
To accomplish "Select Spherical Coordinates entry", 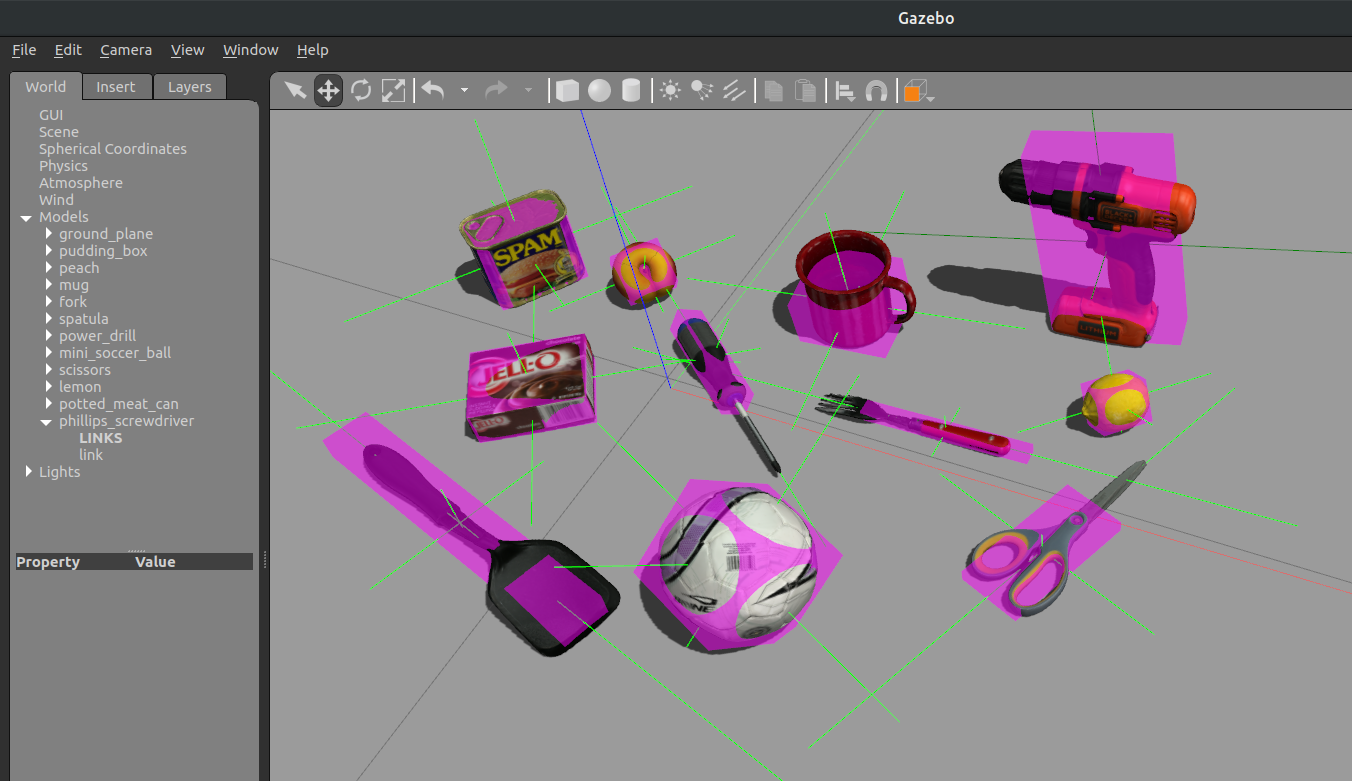I will 113,149.
